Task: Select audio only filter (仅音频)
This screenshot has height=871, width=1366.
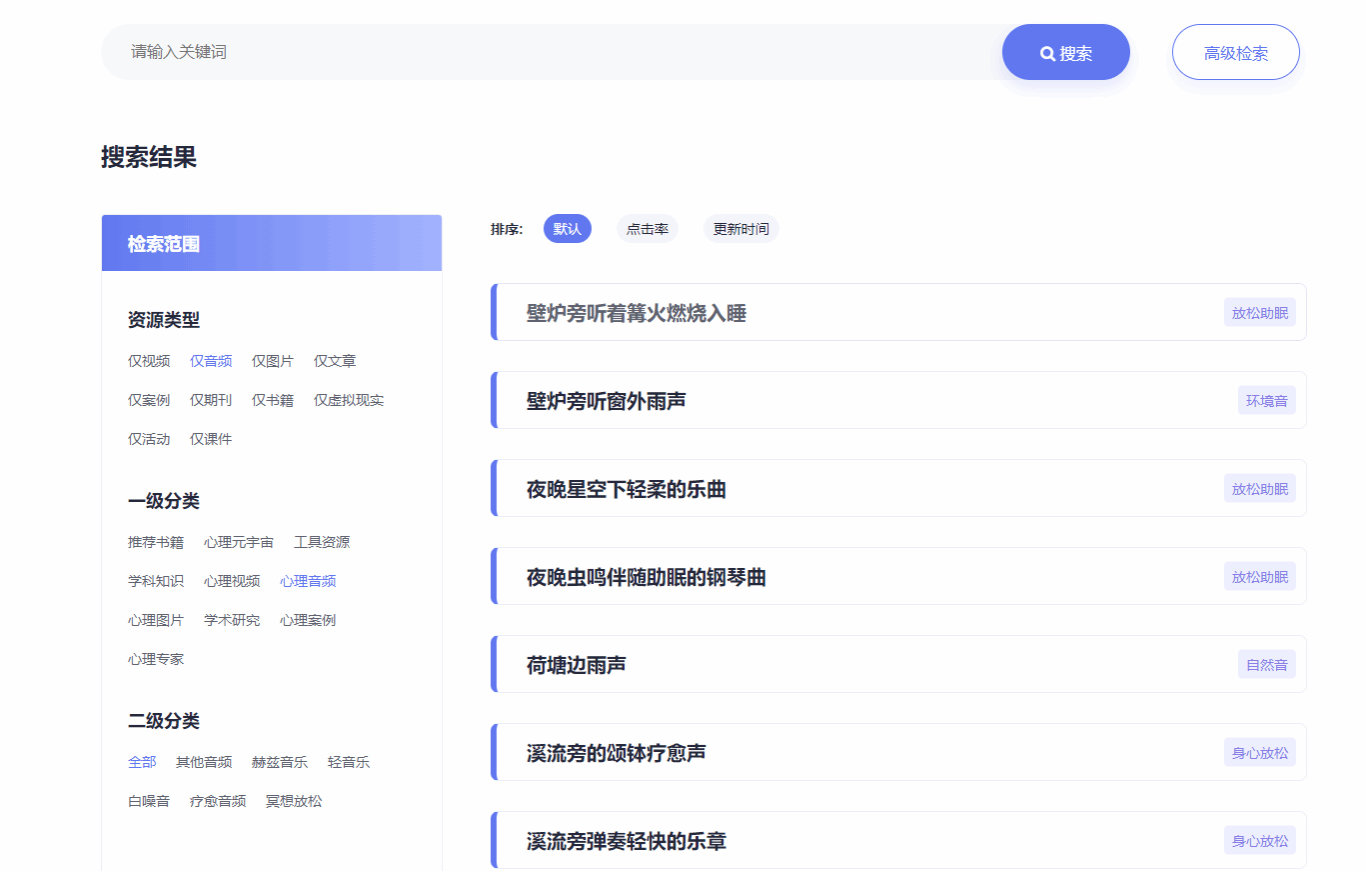Action: (x=211, y=361)
